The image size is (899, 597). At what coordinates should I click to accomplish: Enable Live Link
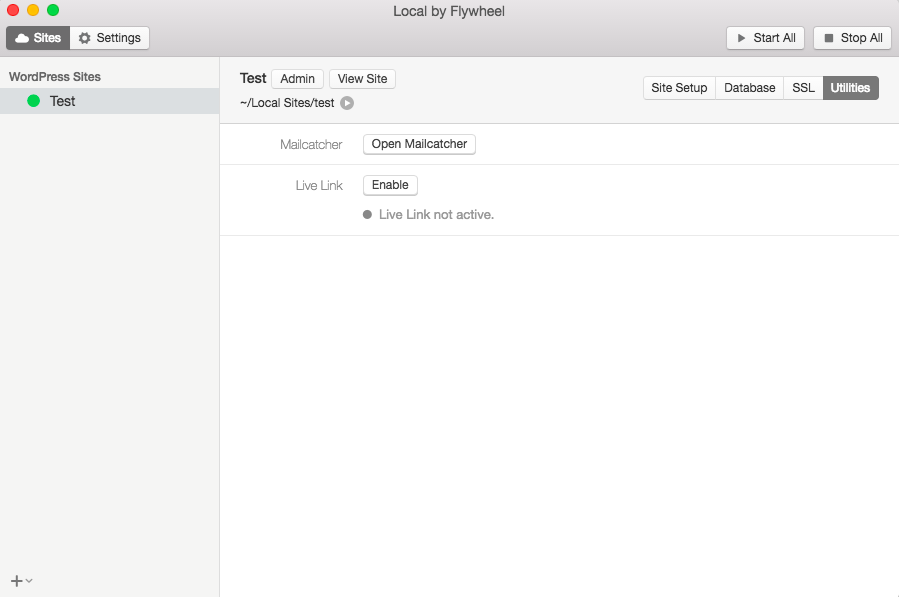pos(390,185)
